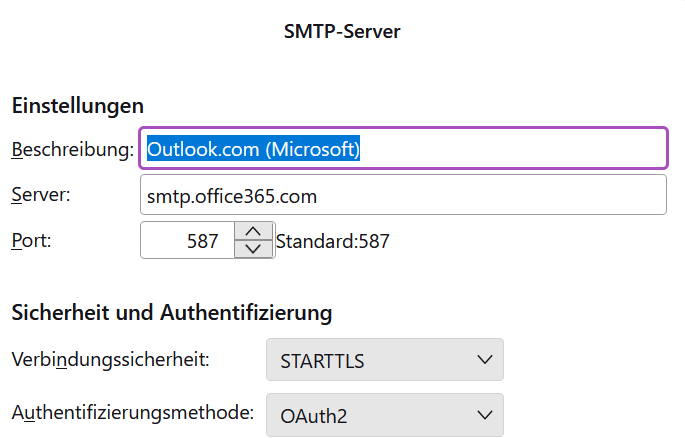Click the SMTP-Server dialog title
The width and height of the screenshot is (685, 438).
coord(342,31)
